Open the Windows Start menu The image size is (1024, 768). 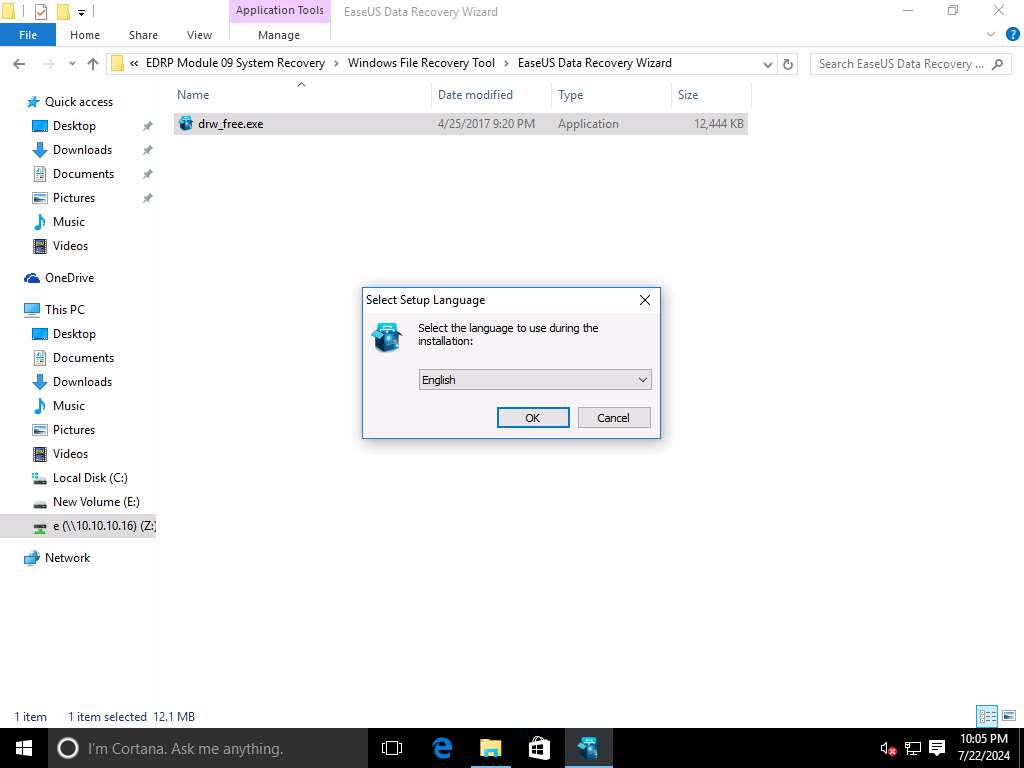click(x=24, y=748)
